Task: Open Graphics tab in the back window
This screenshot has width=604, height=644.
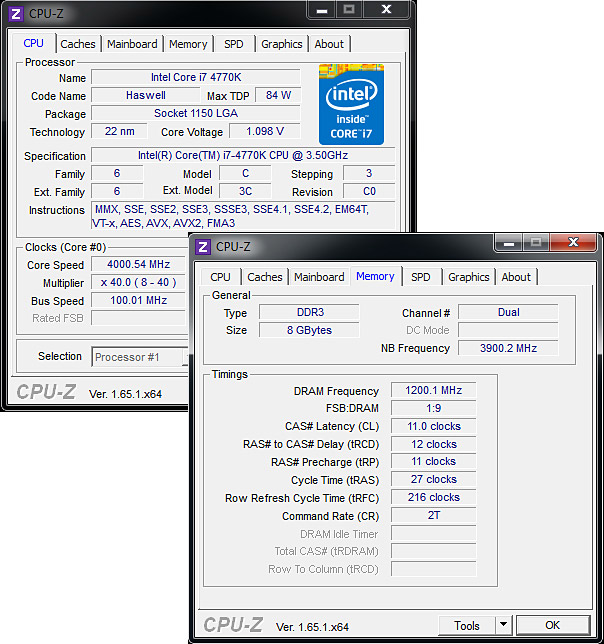Action: click(x=282, y=44)
